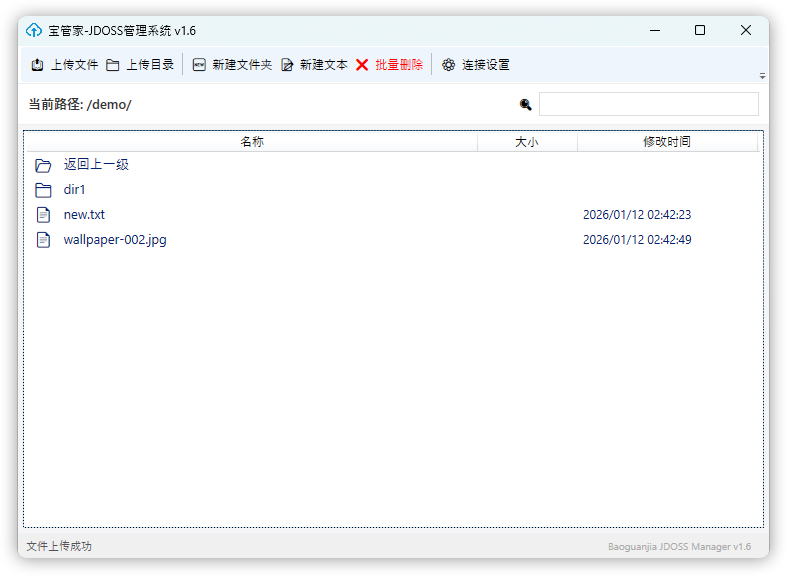Click the new.txt file icon
The image size is (787, 576).
tap(43, 215)
